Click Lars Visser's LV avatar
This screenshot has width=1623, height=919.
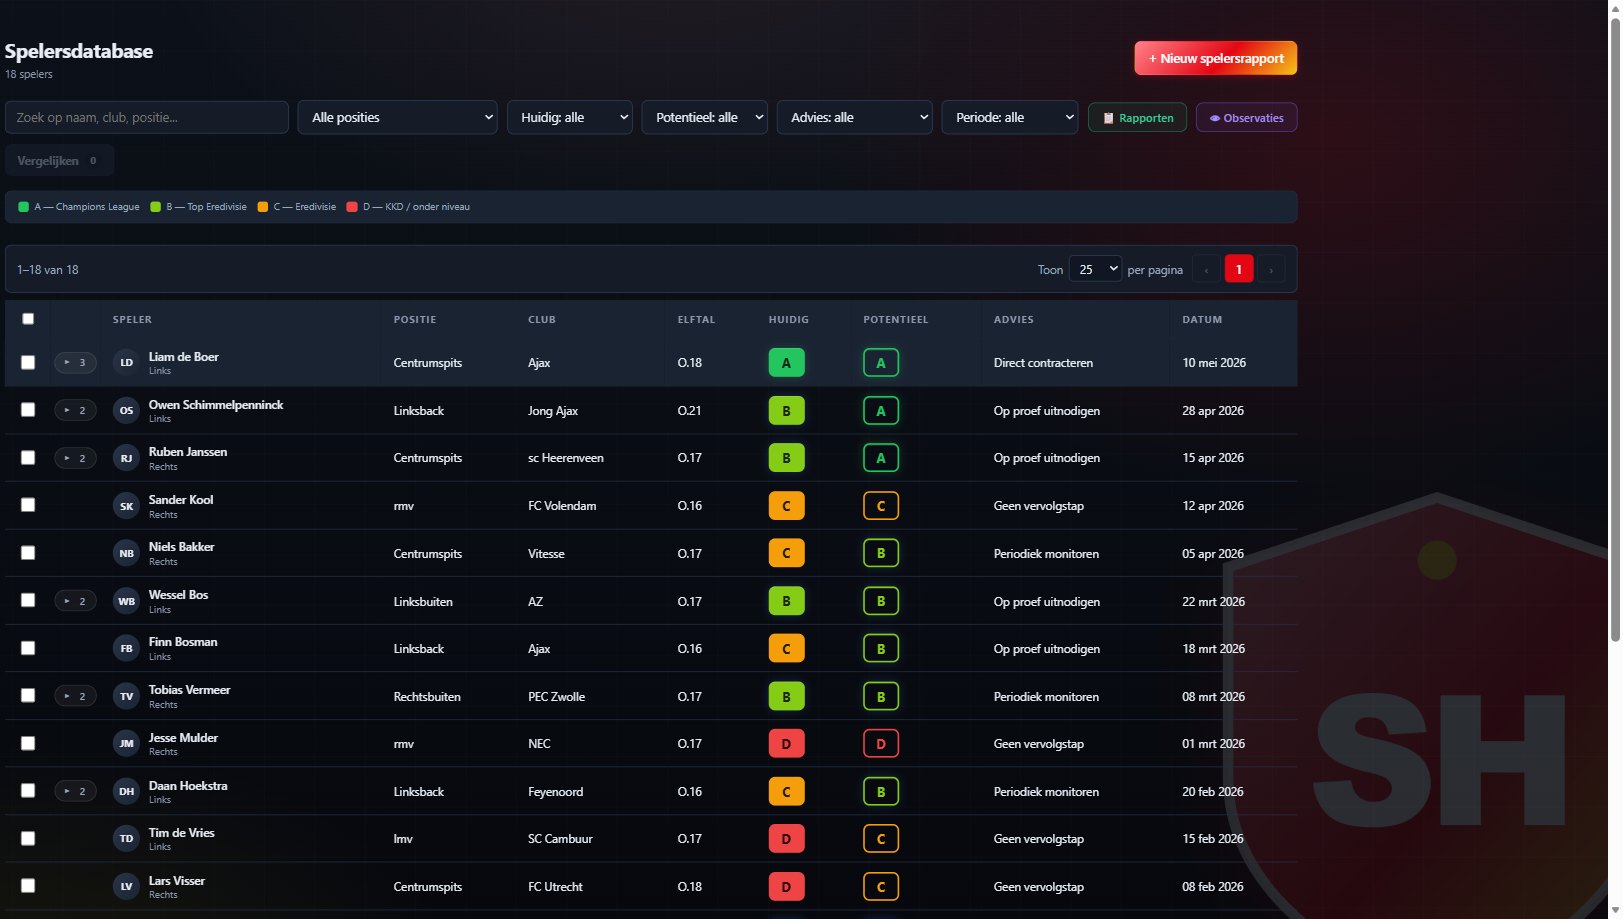(x=126, y=886)
